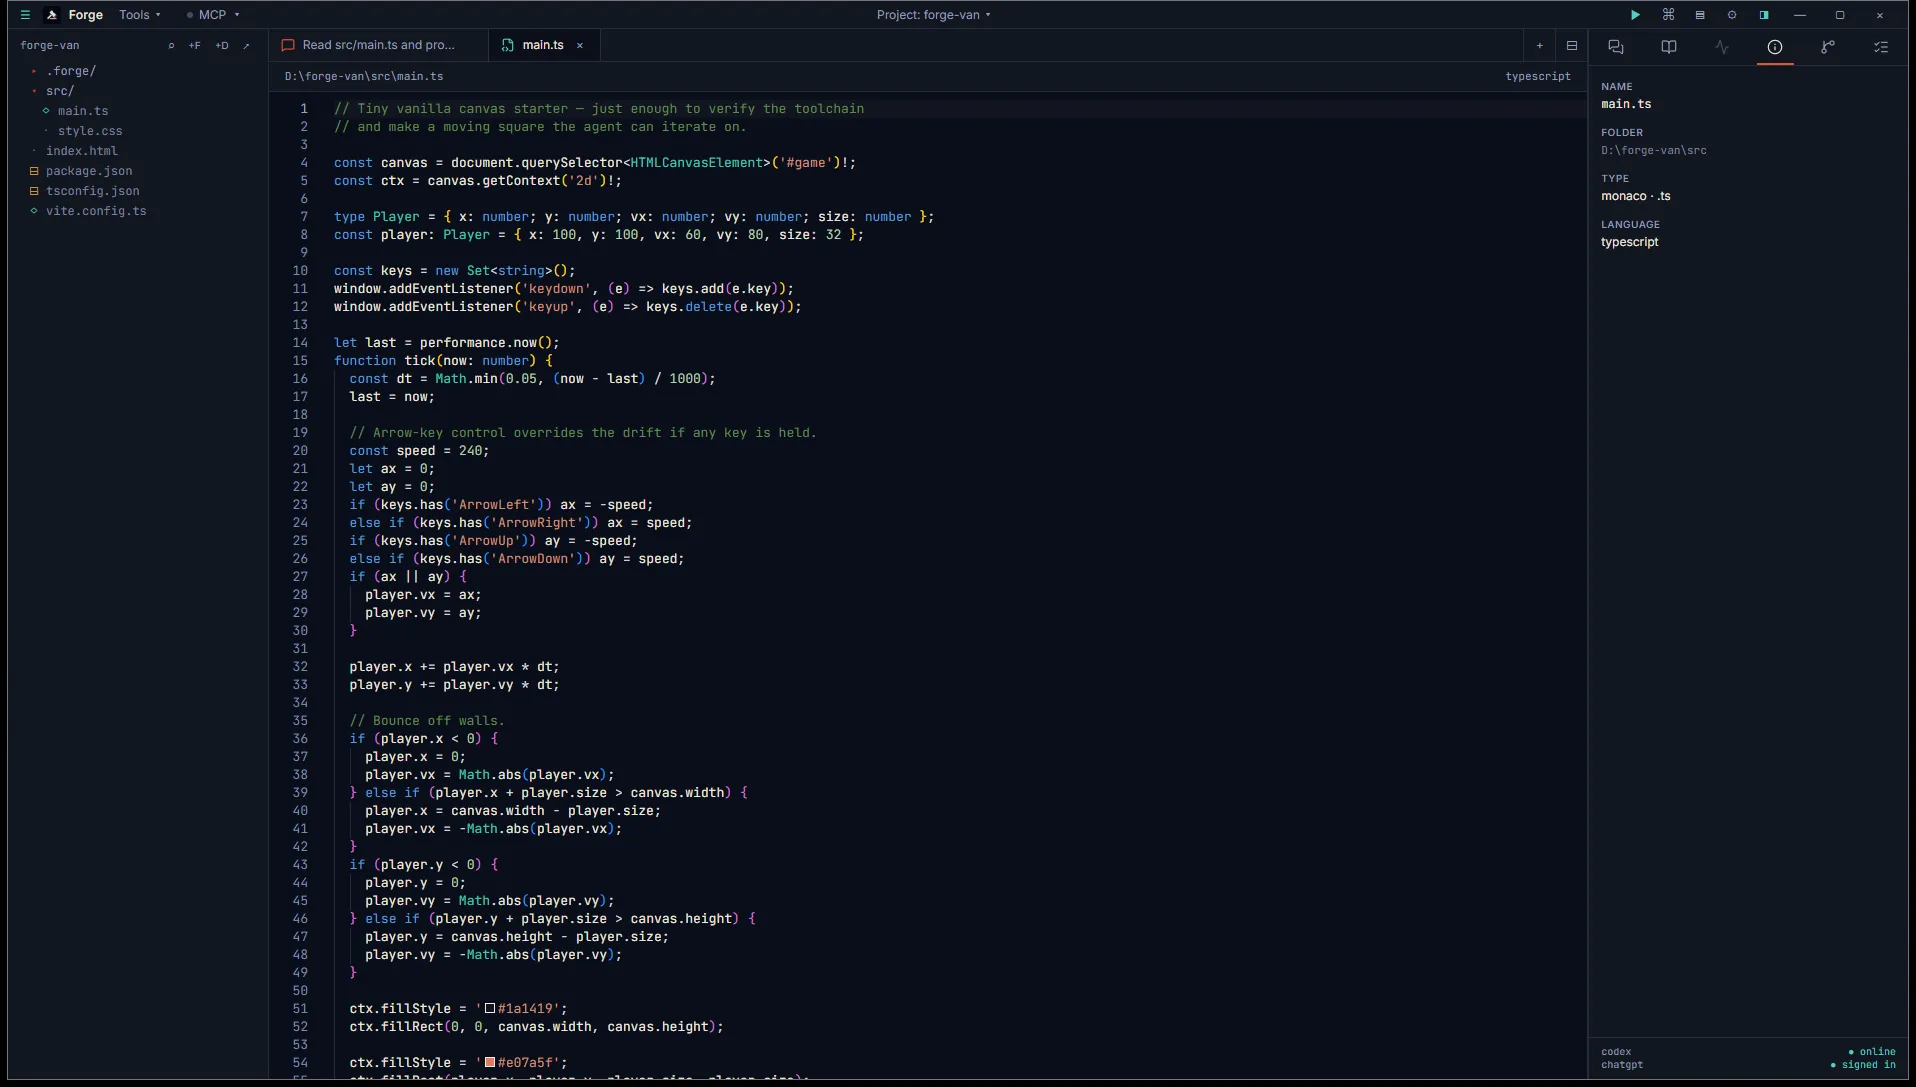Click the 'let last = performance.now();' line
Screen dimensions: 1916x1087
pyautogui.click(x=447, y=343)
